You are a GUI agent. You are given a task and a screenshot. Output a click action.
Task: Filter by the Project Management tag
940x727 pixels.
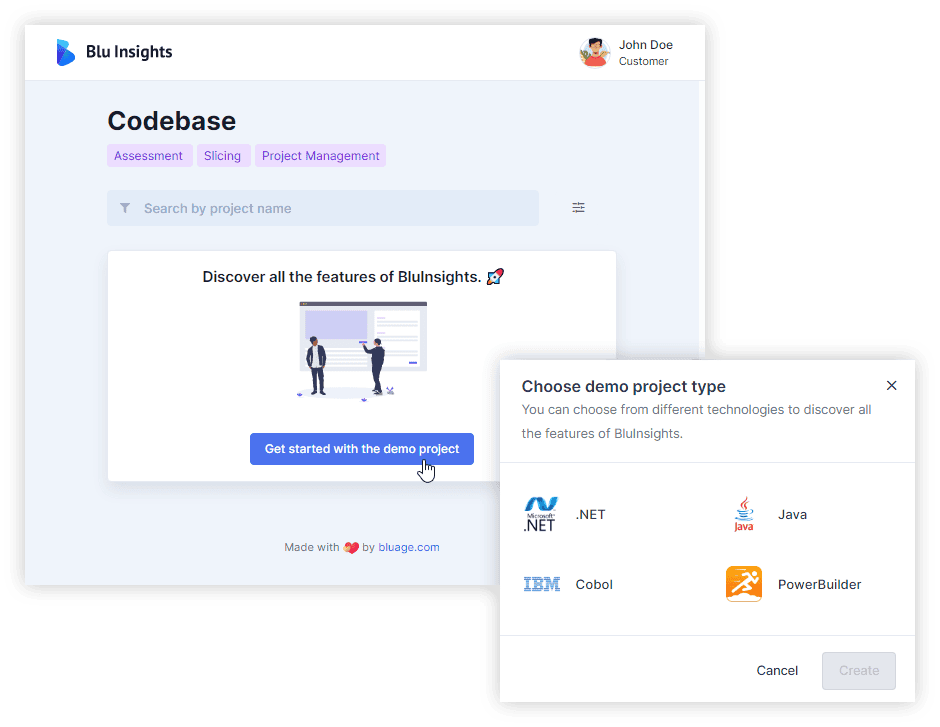point(320,156)
